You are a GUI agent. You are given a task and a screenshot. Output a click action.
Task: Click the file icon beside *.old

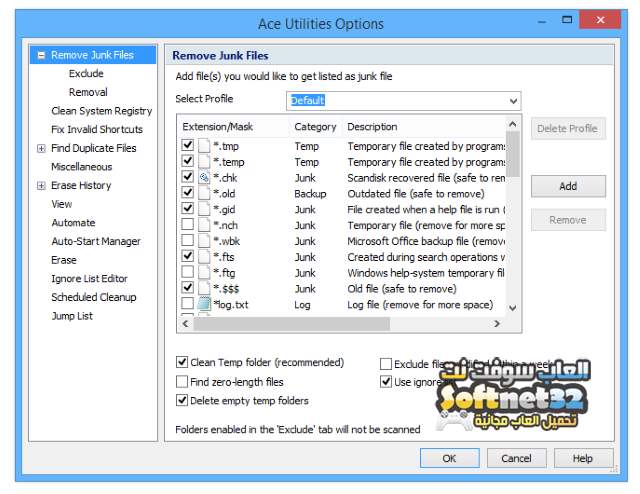204,194
